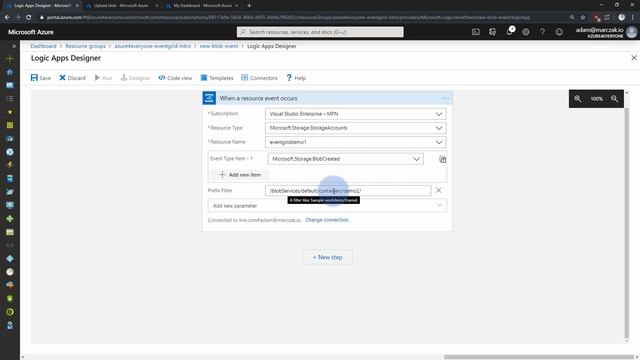
Task: Open Function App lightning icon in sidebar
Action: (10, 165)
